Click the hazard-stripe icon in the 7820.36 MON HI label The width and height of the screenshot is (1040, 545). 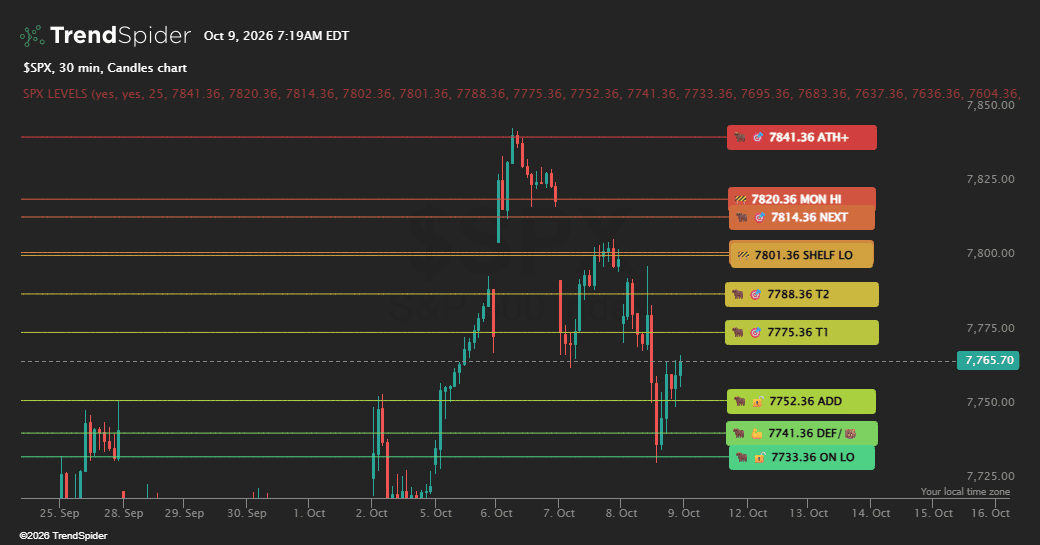[741, 200]
